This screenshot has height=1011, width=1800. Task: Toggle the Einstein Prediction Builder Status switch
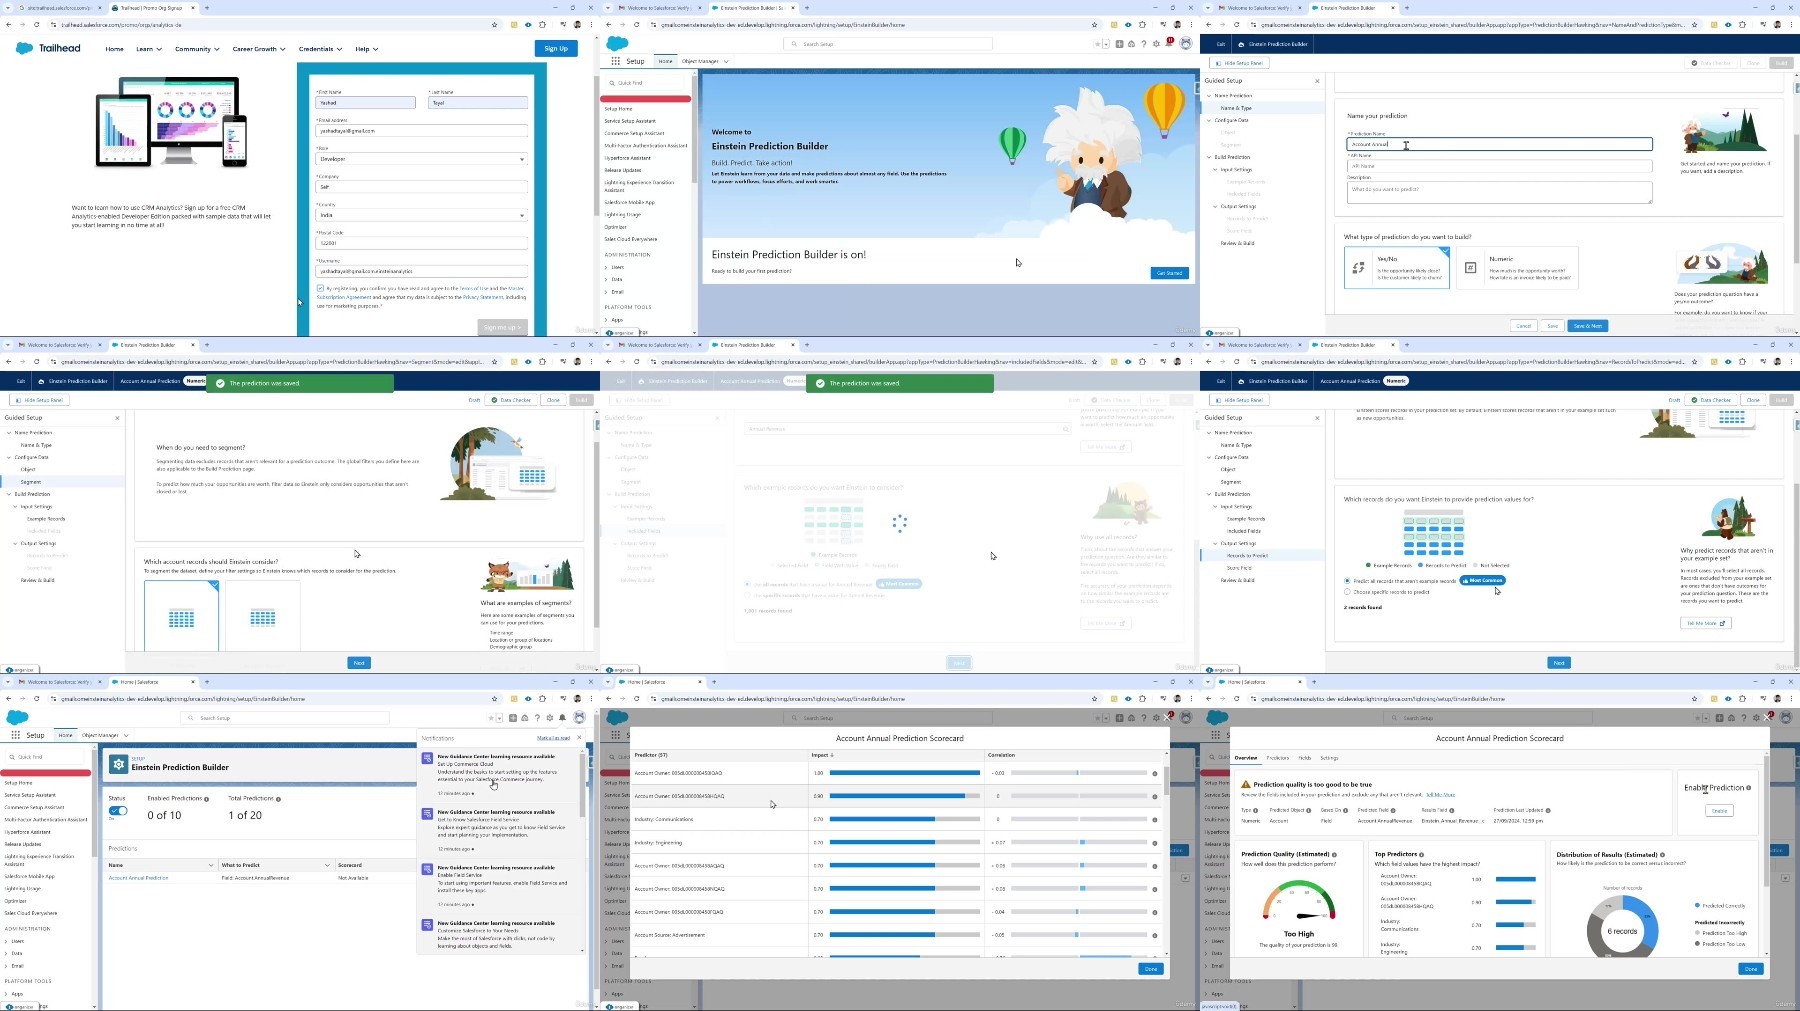point(118,811)
